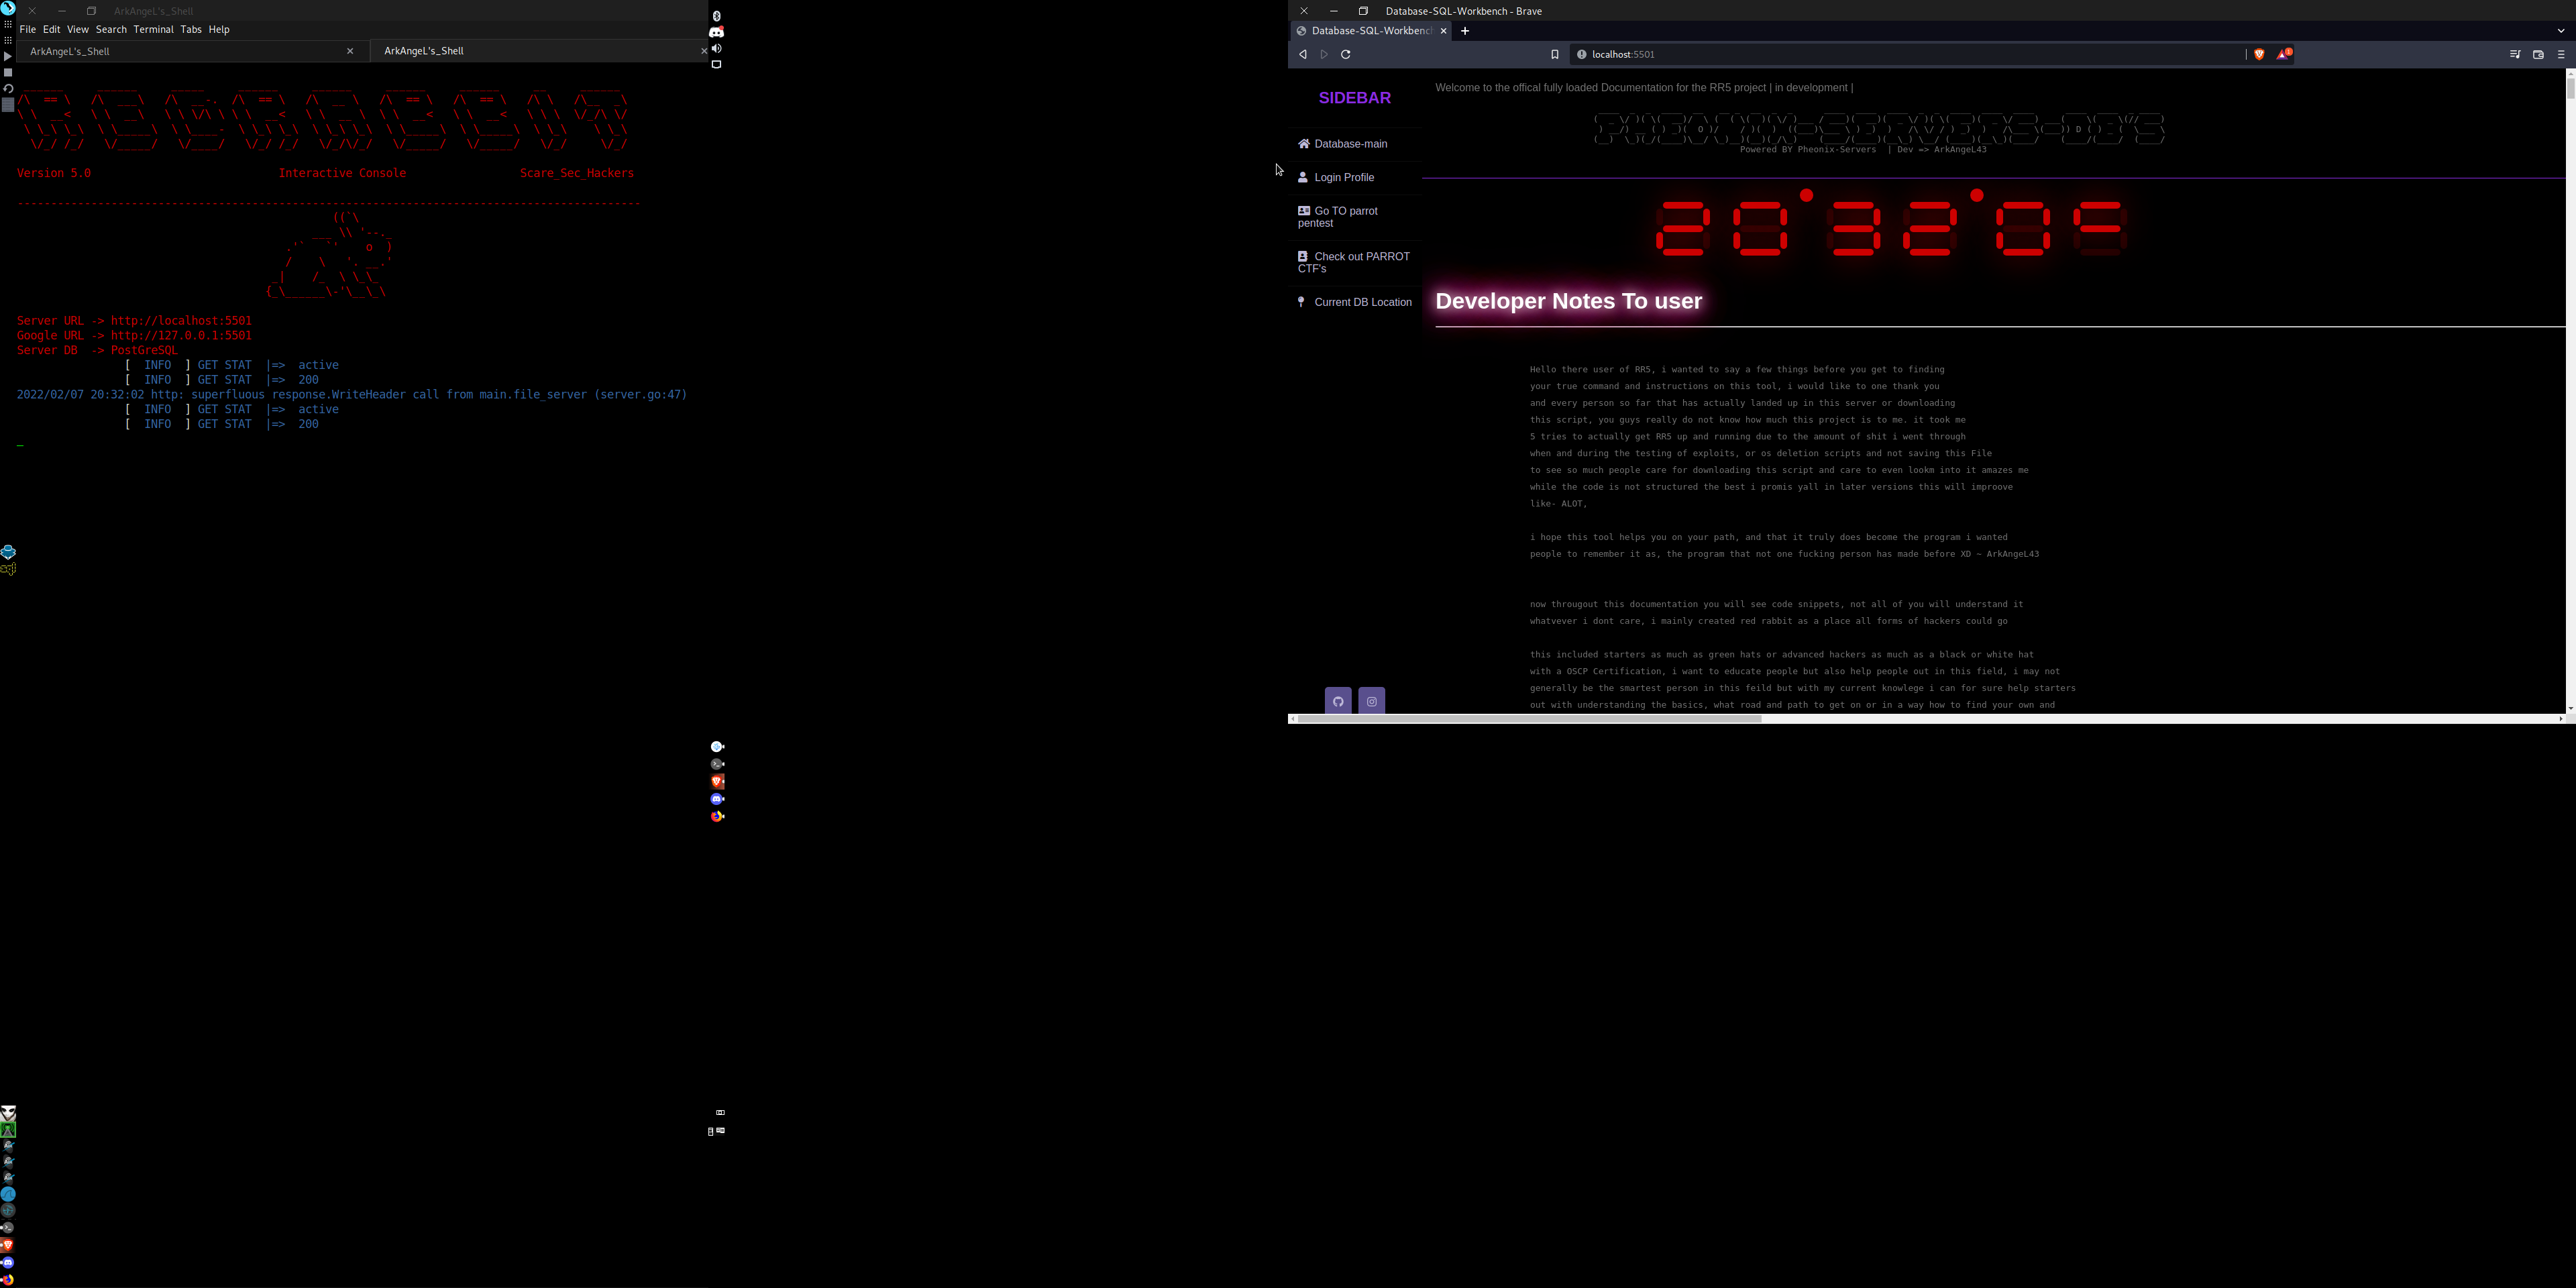Reload the localhost page
Screen dimensions: 2576x1288
[1346, 54]
